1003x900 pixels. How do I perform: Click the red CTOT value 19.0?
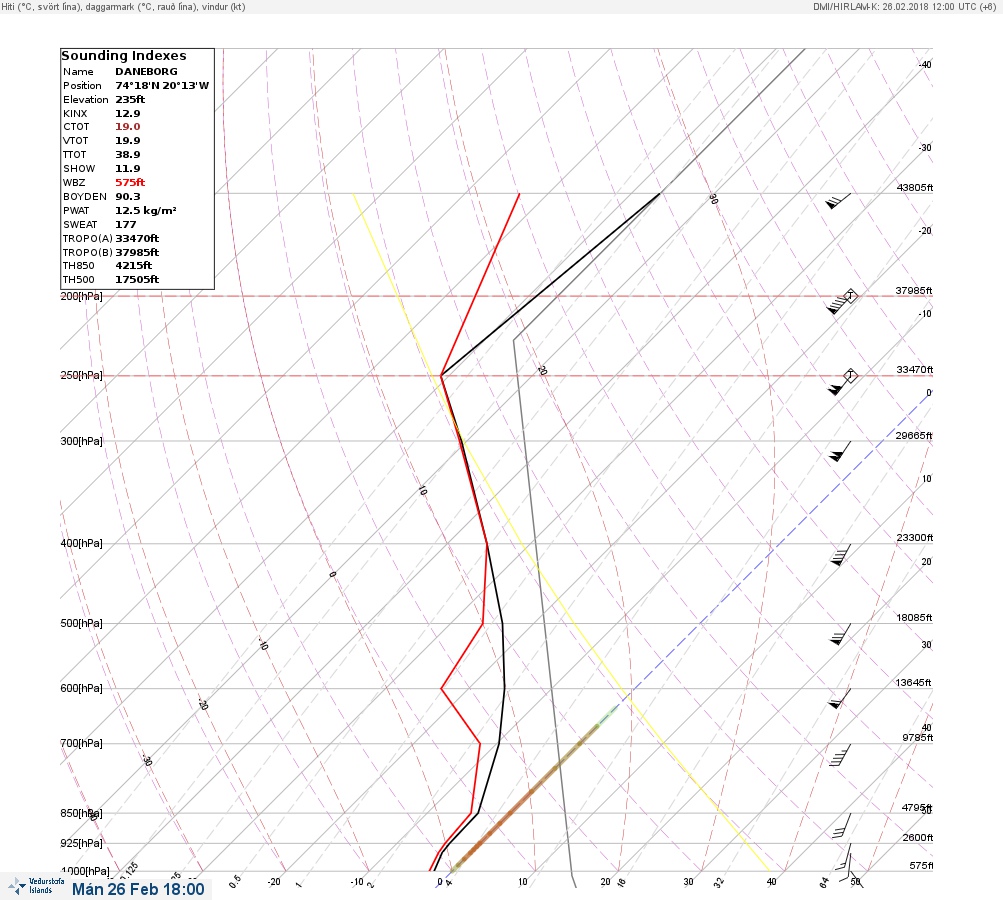128,127
